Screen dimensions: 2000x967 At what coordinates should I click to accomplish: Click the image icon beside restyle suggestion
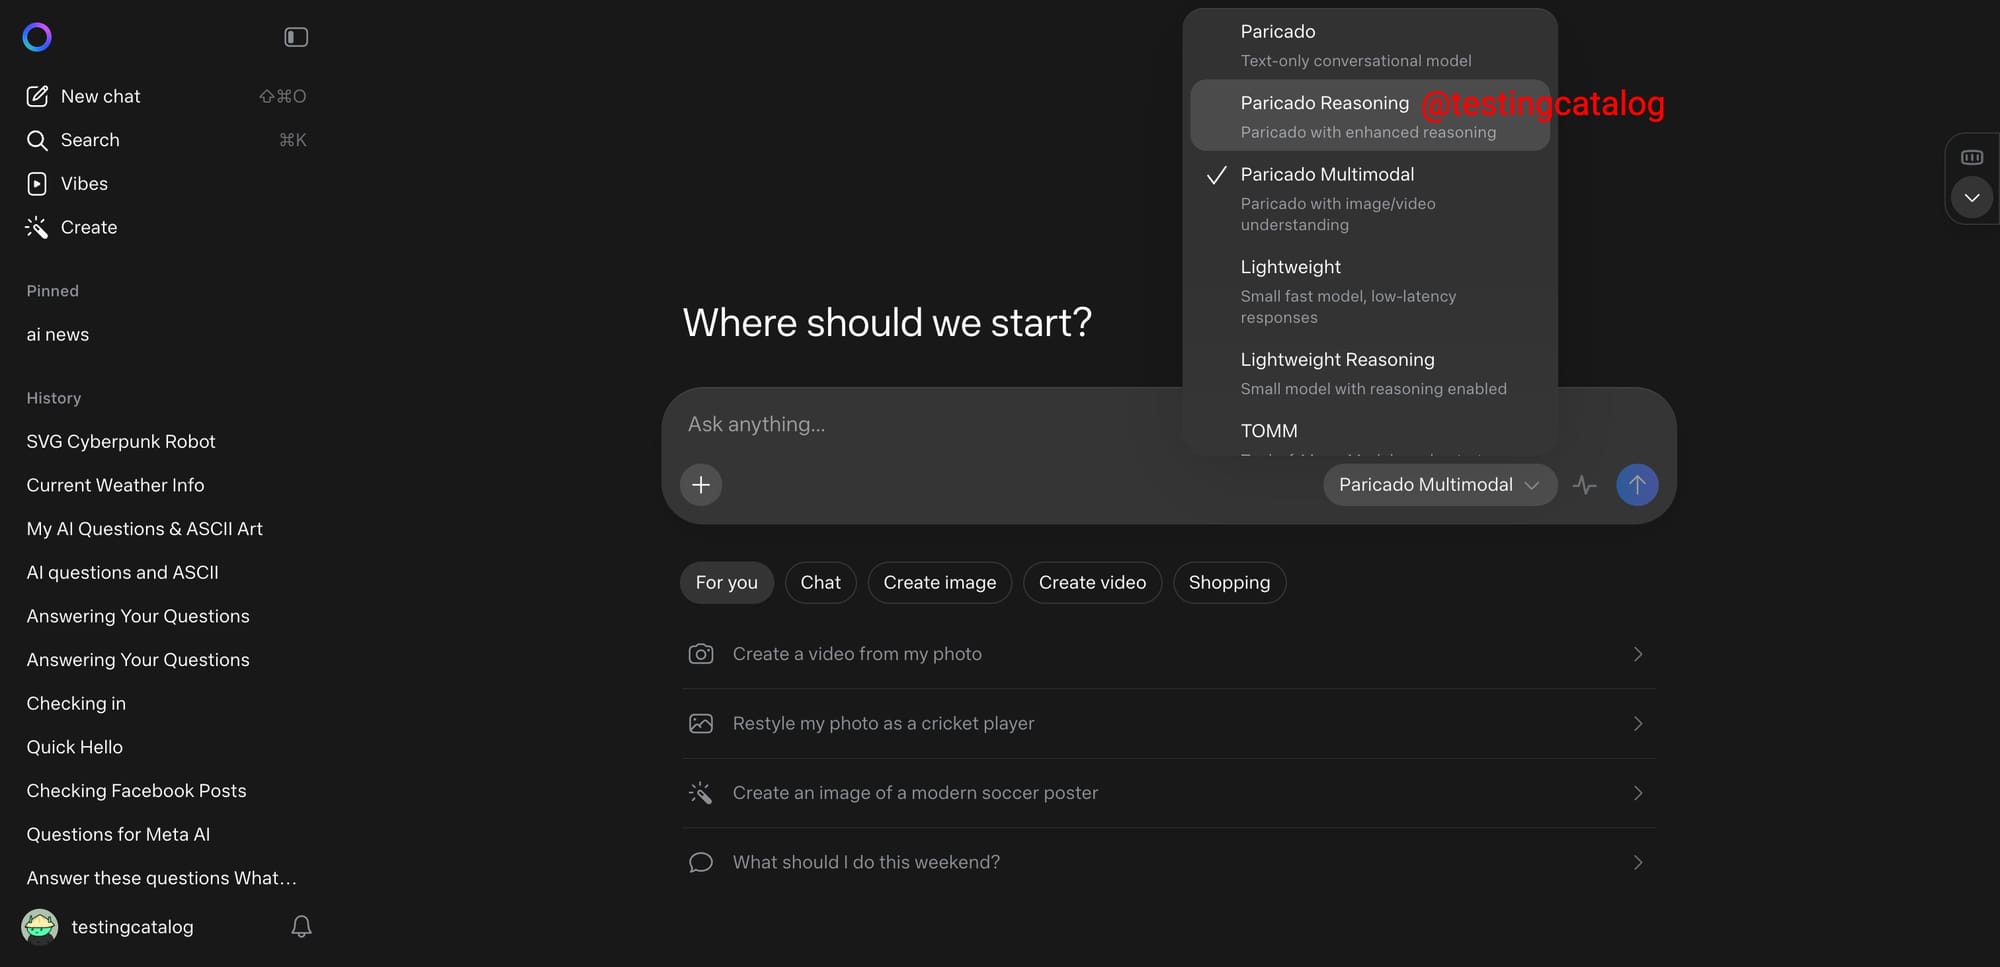click(x=701, y=723)
